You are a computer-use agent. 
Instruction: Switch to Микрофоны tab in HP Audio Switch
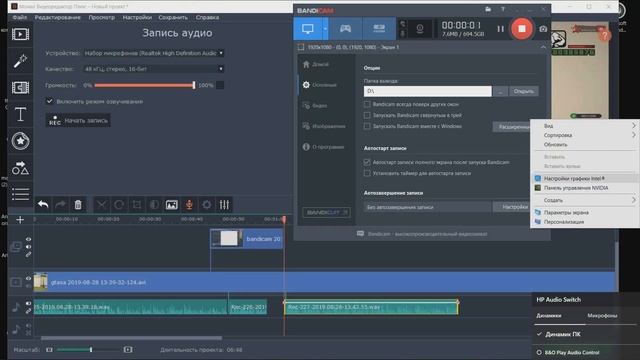pyautogui.click(x=602, y=316)
